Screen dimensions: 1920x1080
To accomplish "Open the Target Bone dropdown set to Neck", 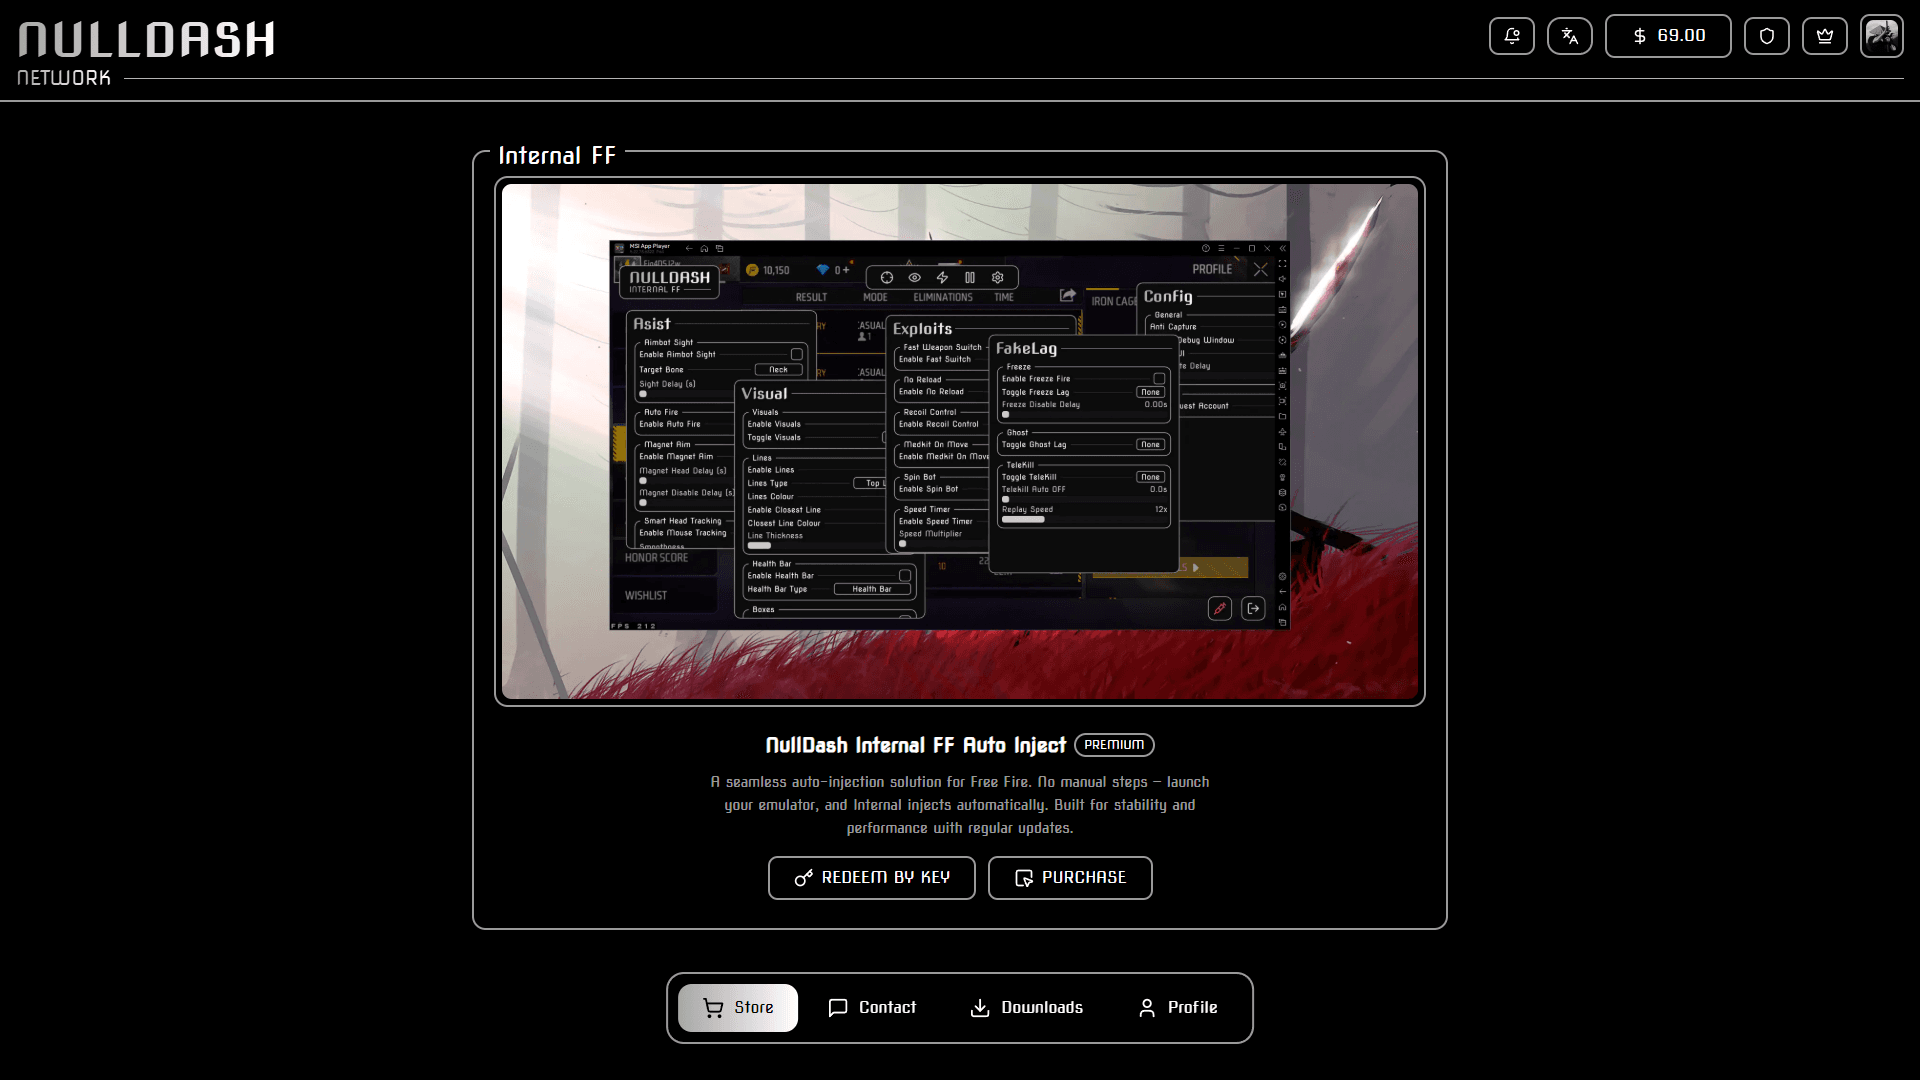I will click(x=779, y=369).
